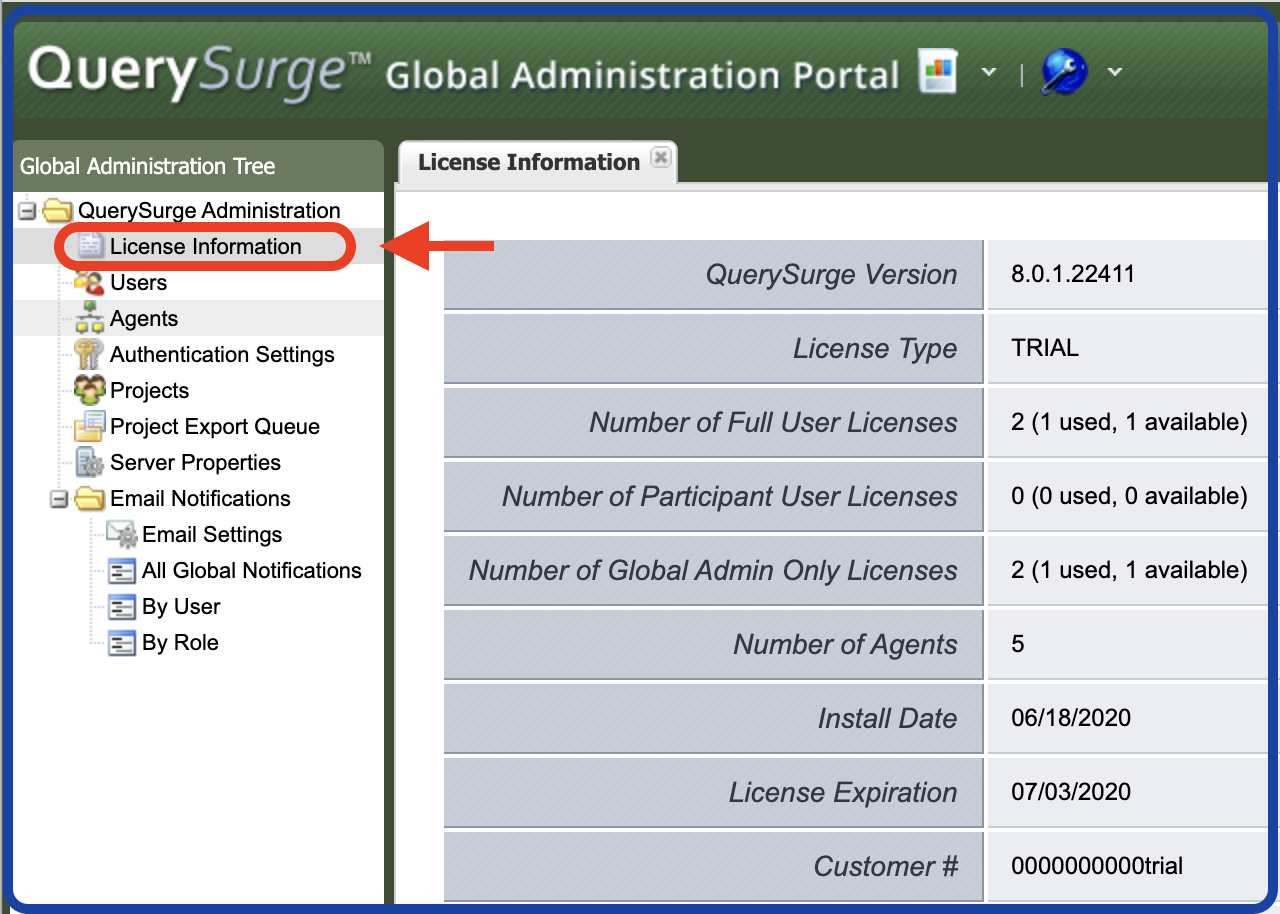Click license expiration 07/03/2020

[x=1071, y=792]
